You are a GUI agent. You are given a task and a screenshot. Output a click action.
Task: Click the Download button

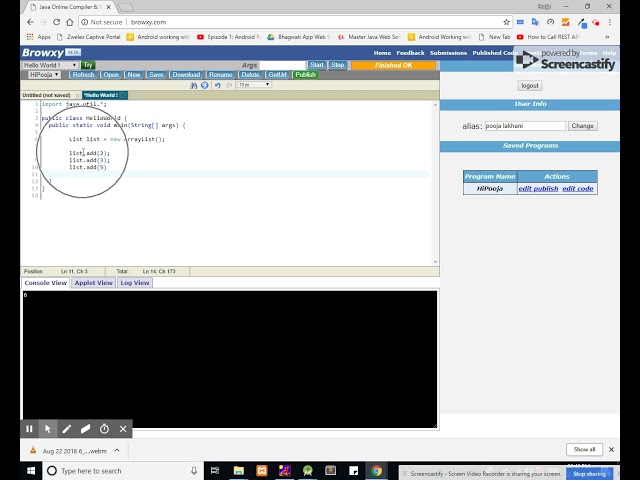pos(186,75)
